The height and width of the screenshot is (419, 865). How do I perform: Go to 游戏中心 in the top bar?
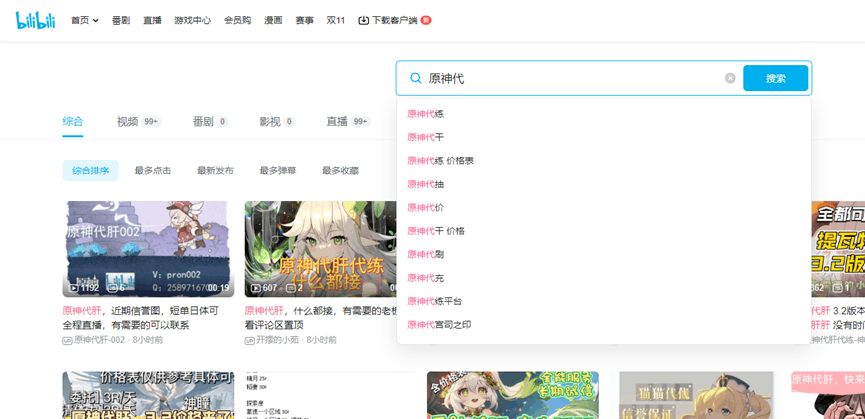(x=193, y=20)
